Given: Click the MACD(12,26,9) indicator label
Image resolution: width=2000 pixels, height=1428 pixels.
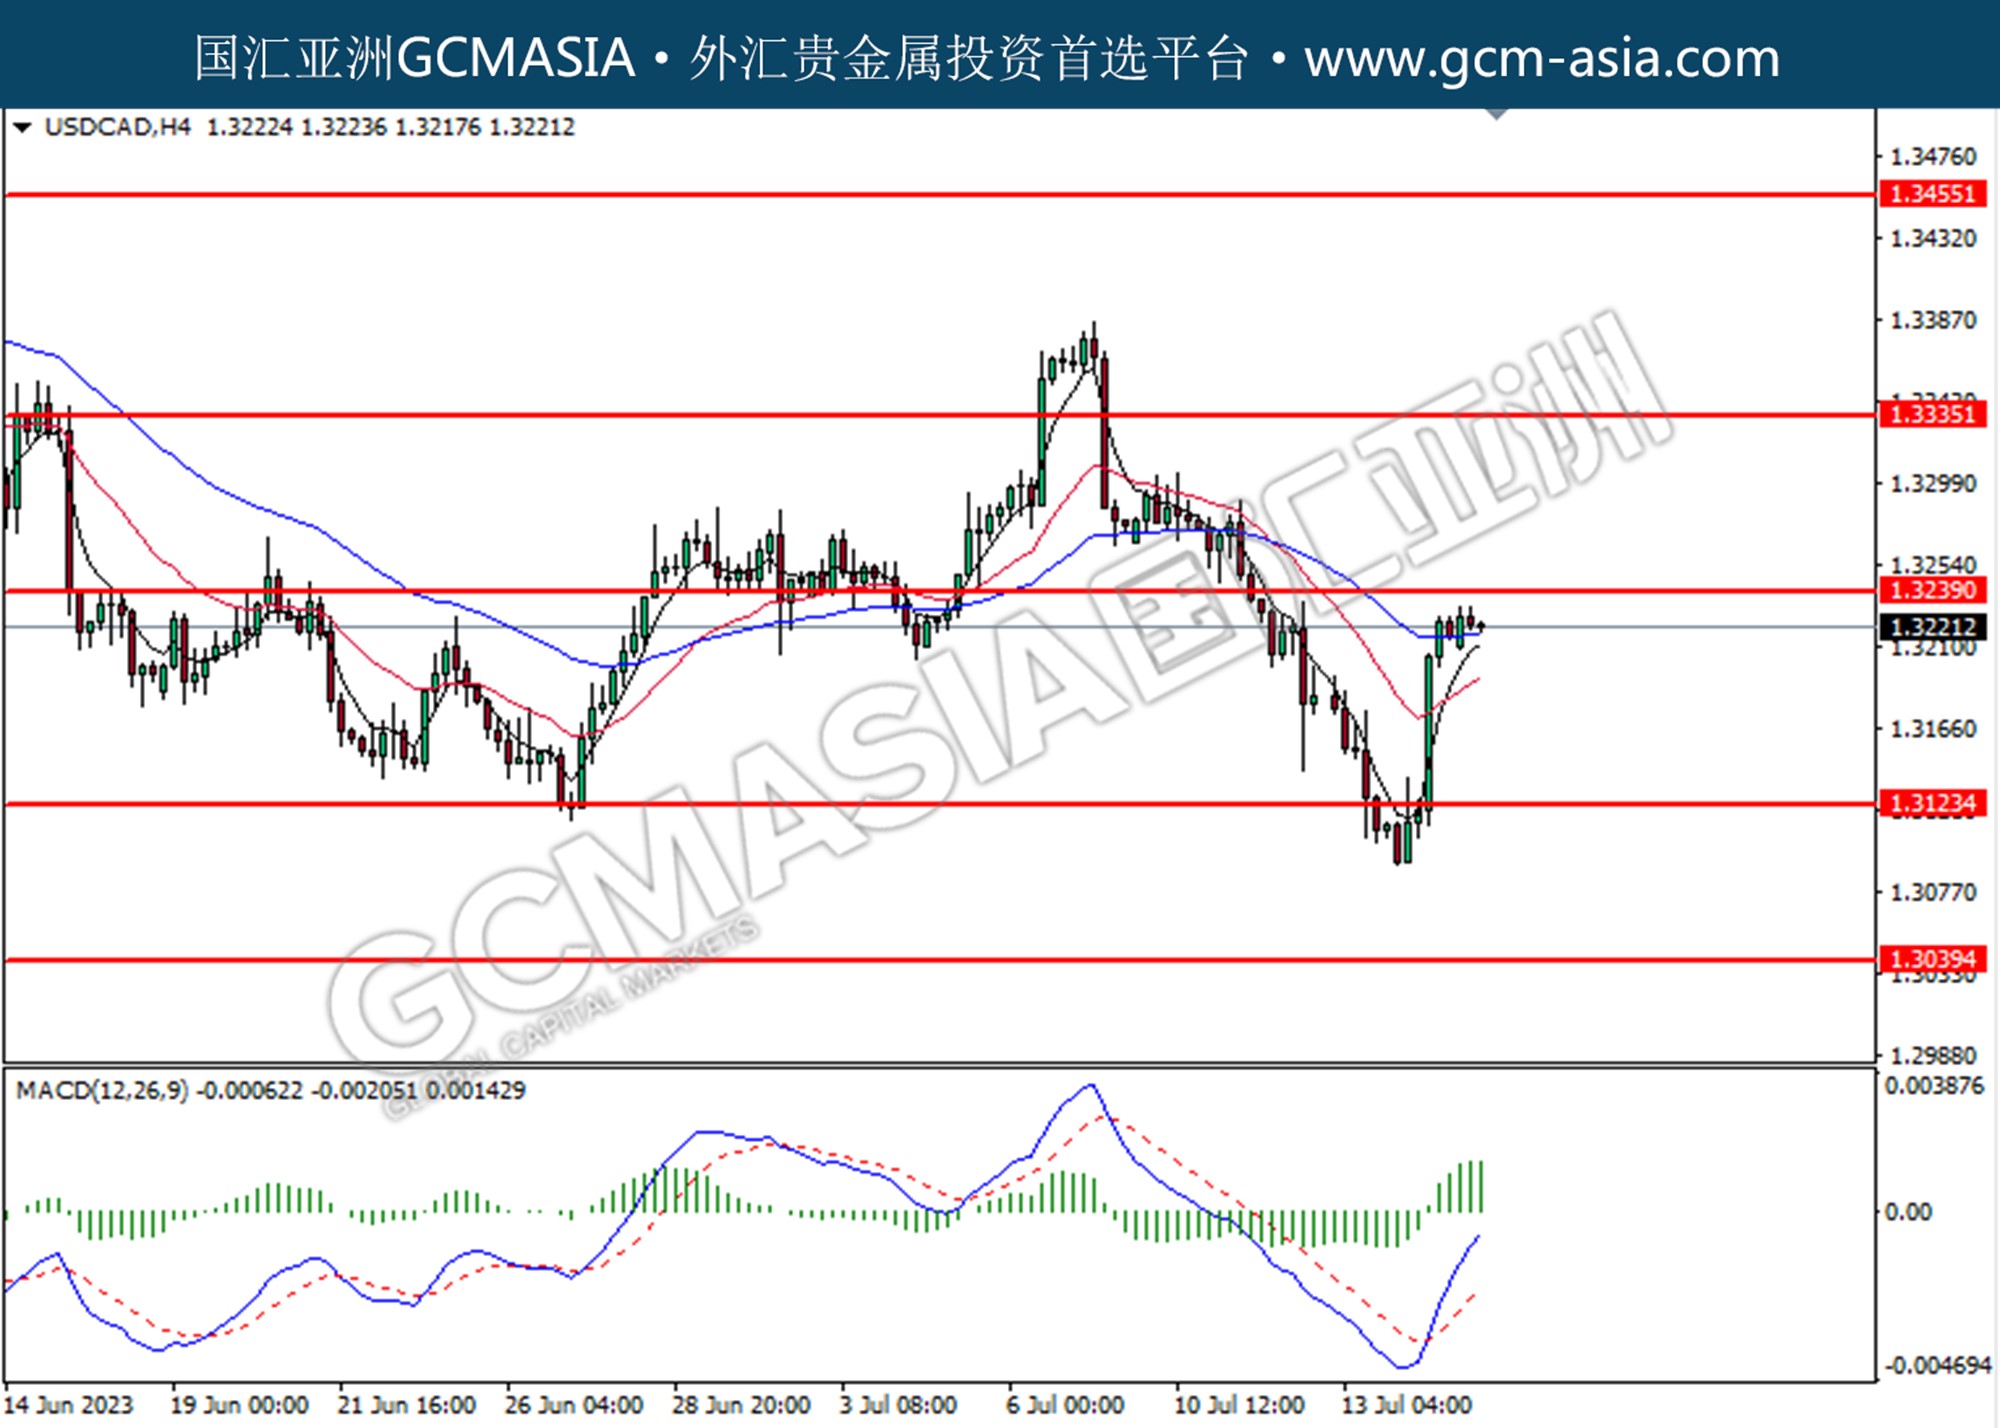Looking at the screenshot, I should [x=102, y=1090].
